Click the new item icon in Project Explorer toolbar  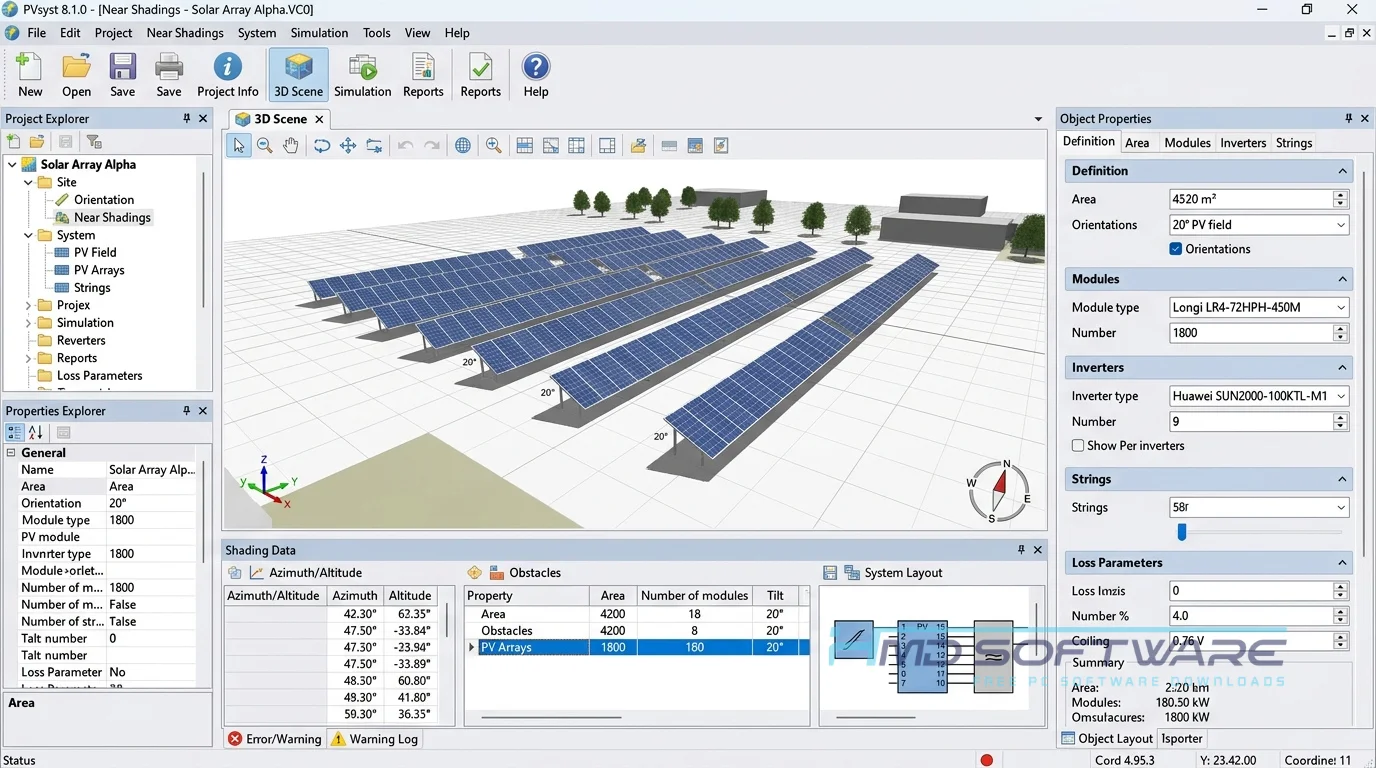[x=13, y=142]
